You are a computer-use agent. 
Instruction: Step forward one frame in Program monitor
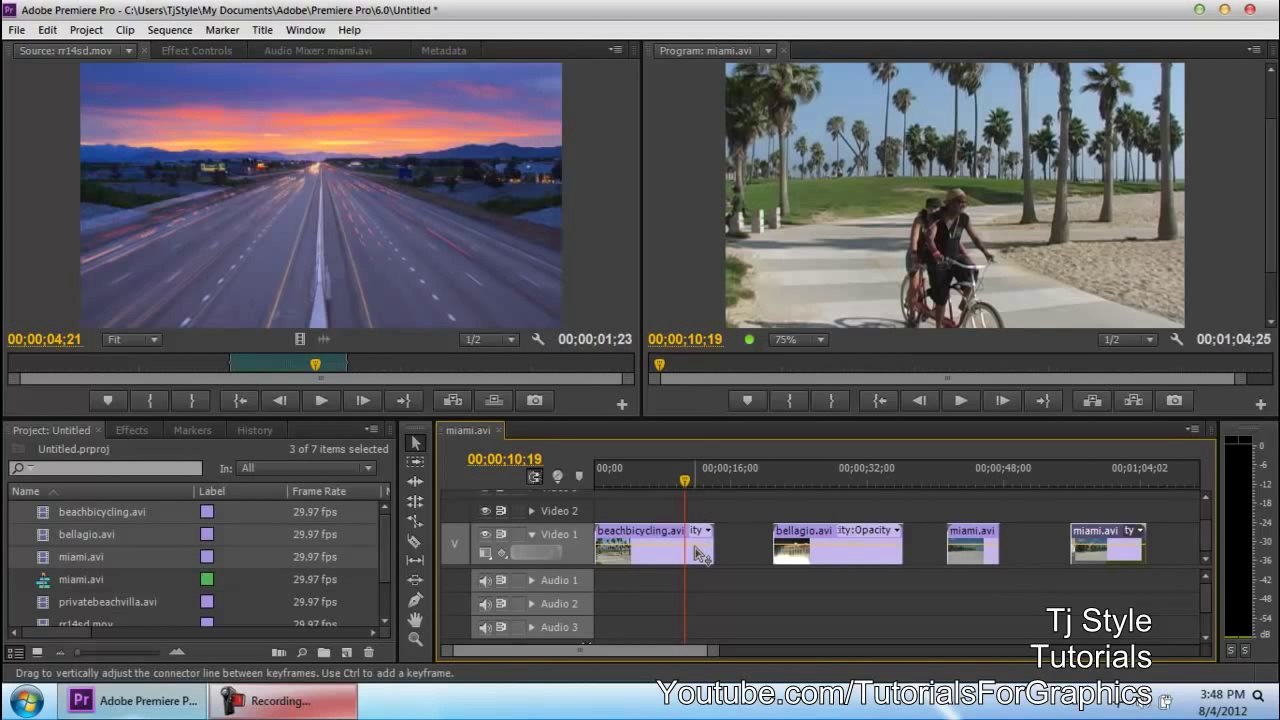(1001, 401)
